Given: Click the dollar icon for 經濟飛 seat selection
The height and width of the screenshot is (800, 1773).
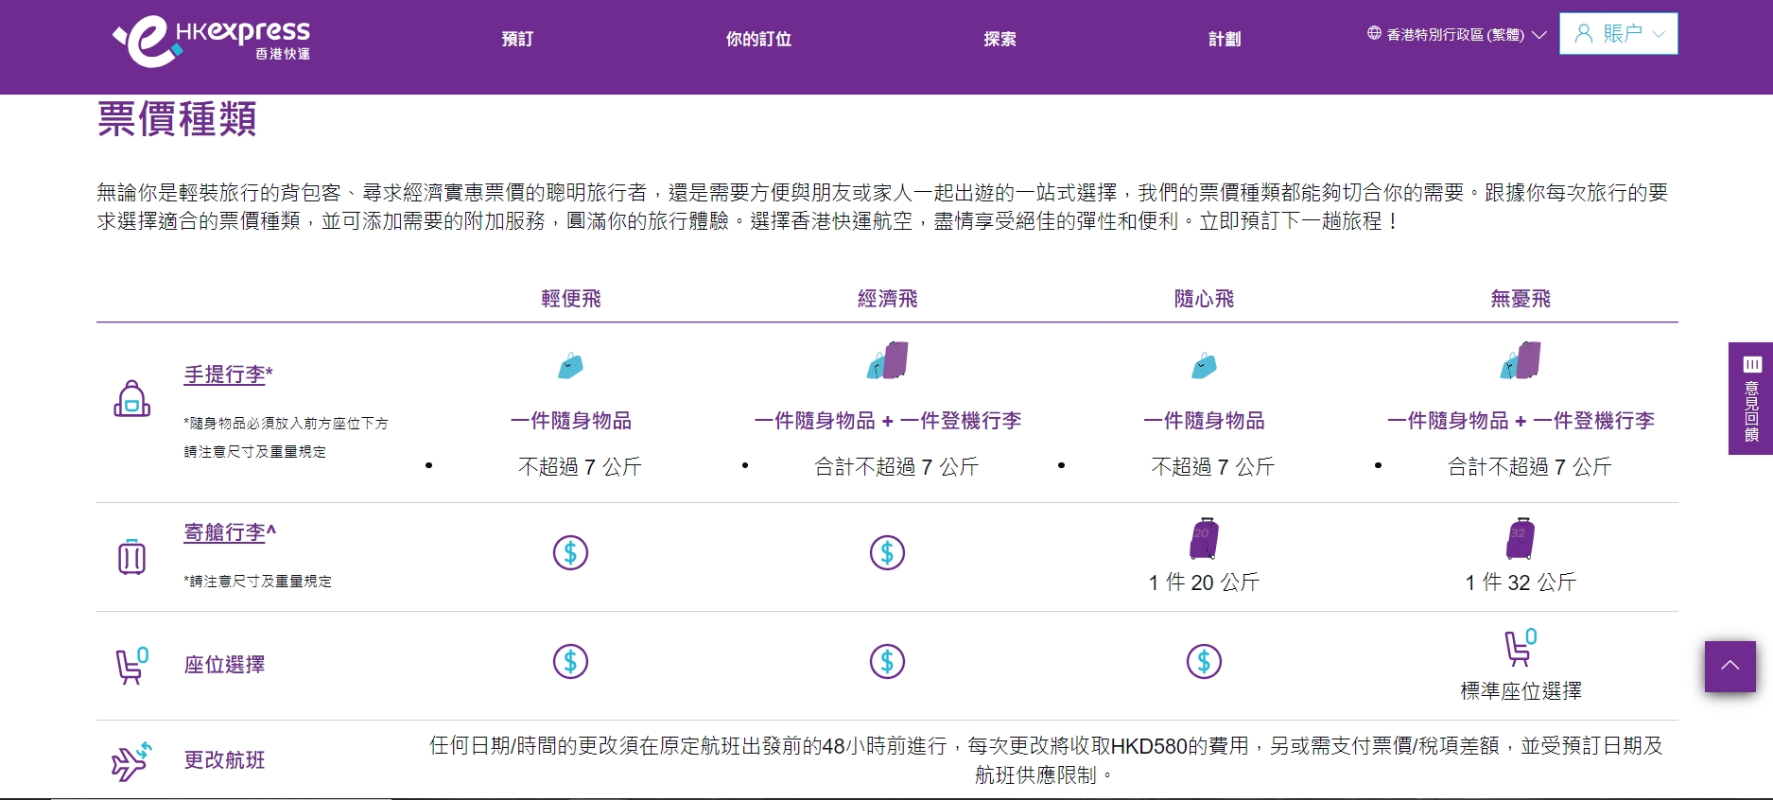Looking at the screenshot, I should (887, 662).
